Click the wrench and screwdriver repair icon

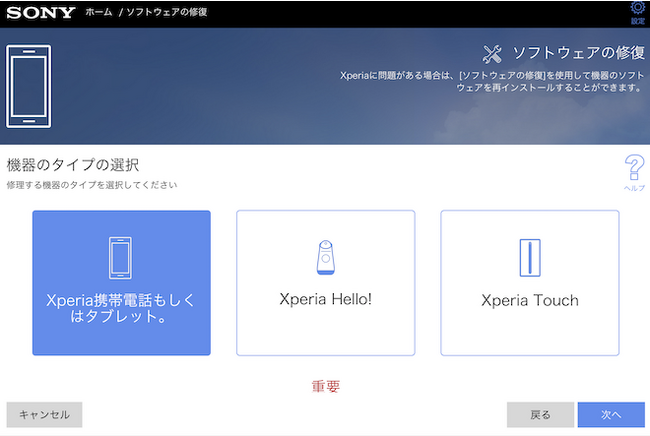[492, 54]
